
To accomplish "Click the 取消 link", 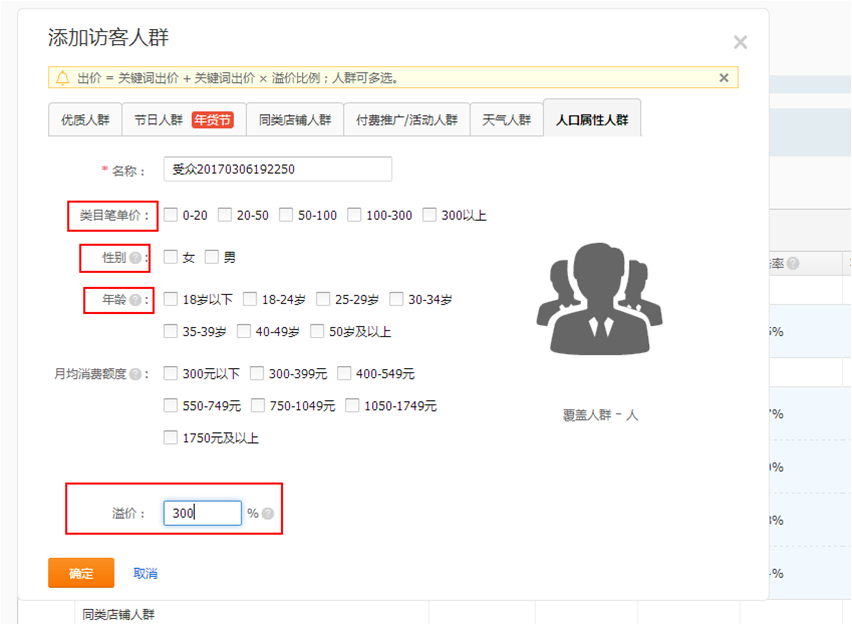I will (145, 574).
